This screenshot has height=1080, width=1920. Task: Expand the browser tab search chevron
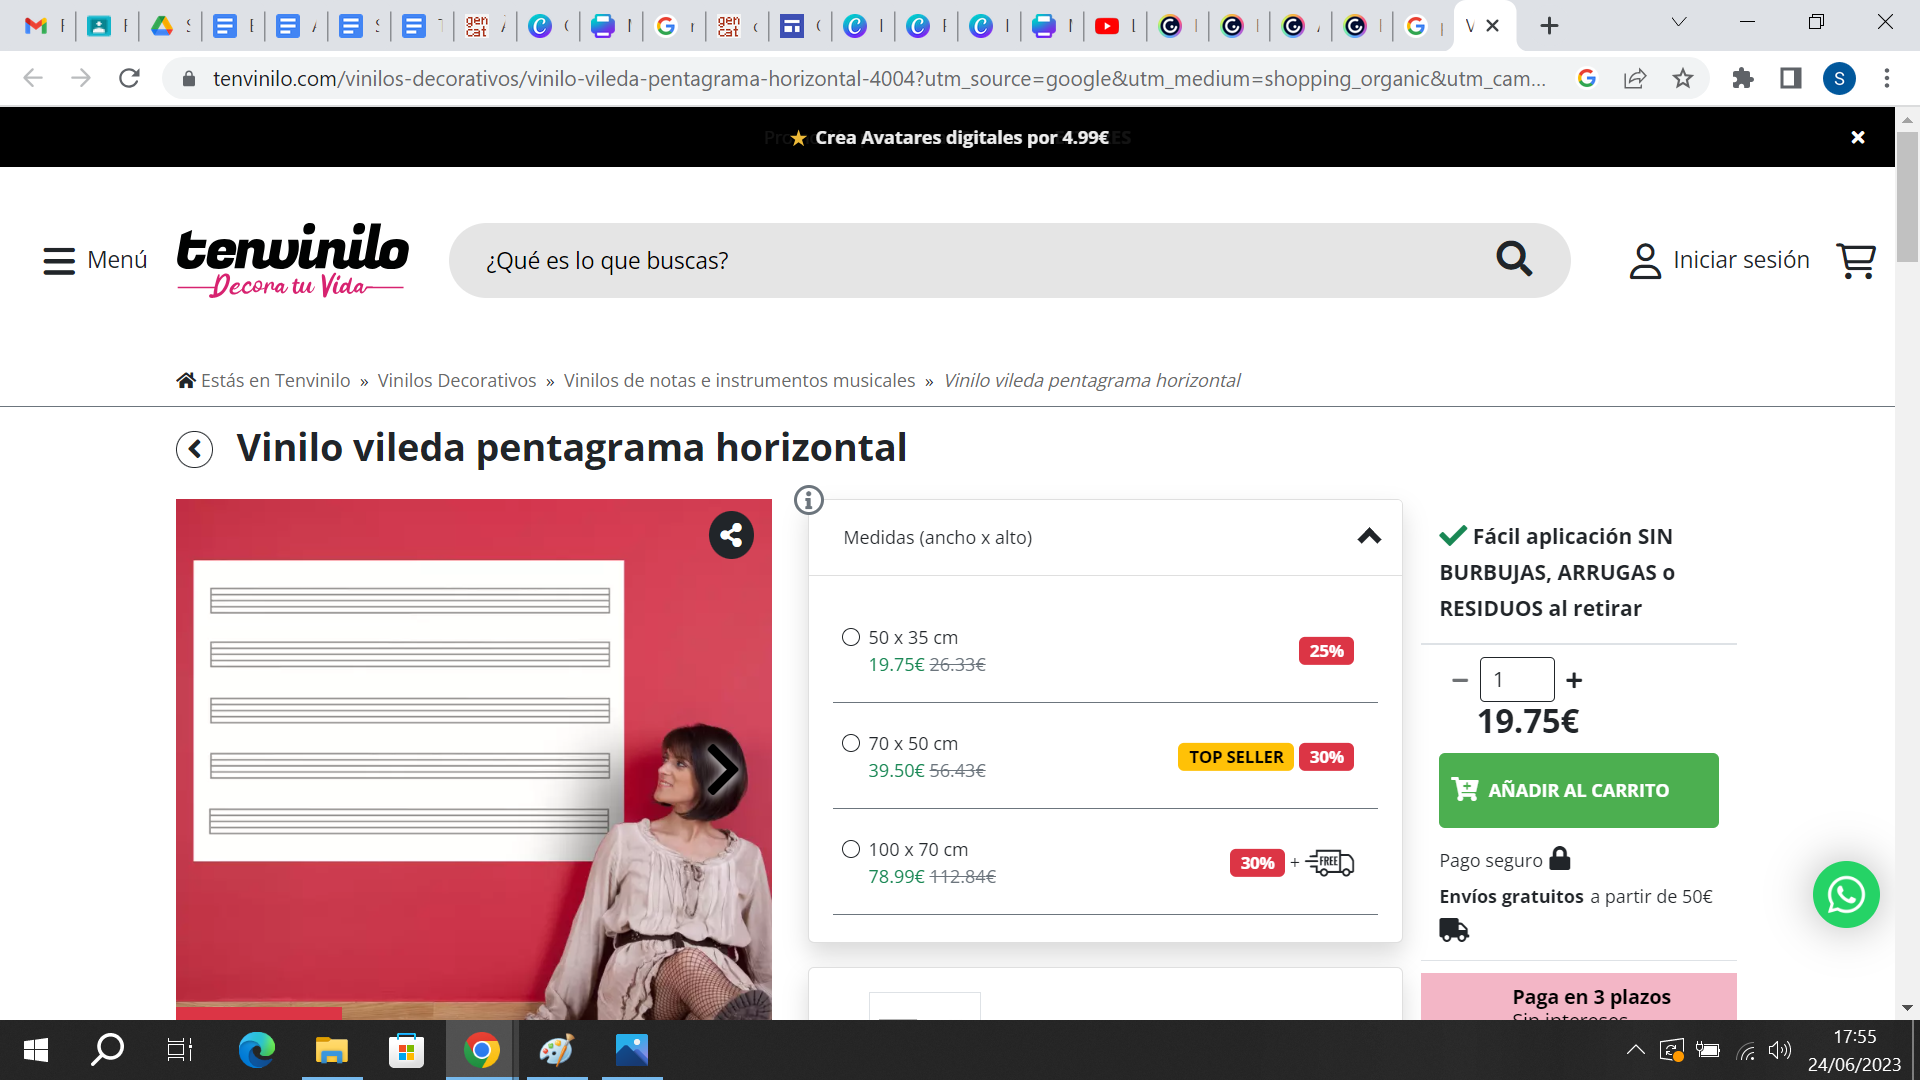pyautogui.click(x=1677, y=20)
